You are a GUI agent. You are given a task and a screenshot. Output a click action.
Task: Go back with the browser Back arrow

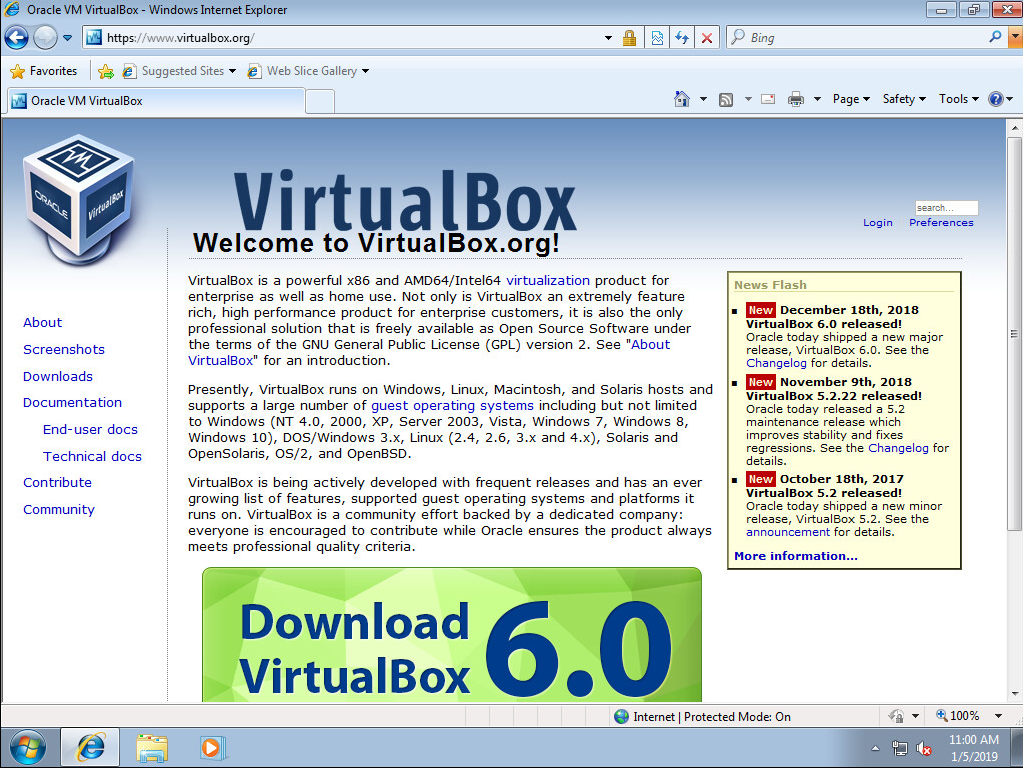coord(16,38)
